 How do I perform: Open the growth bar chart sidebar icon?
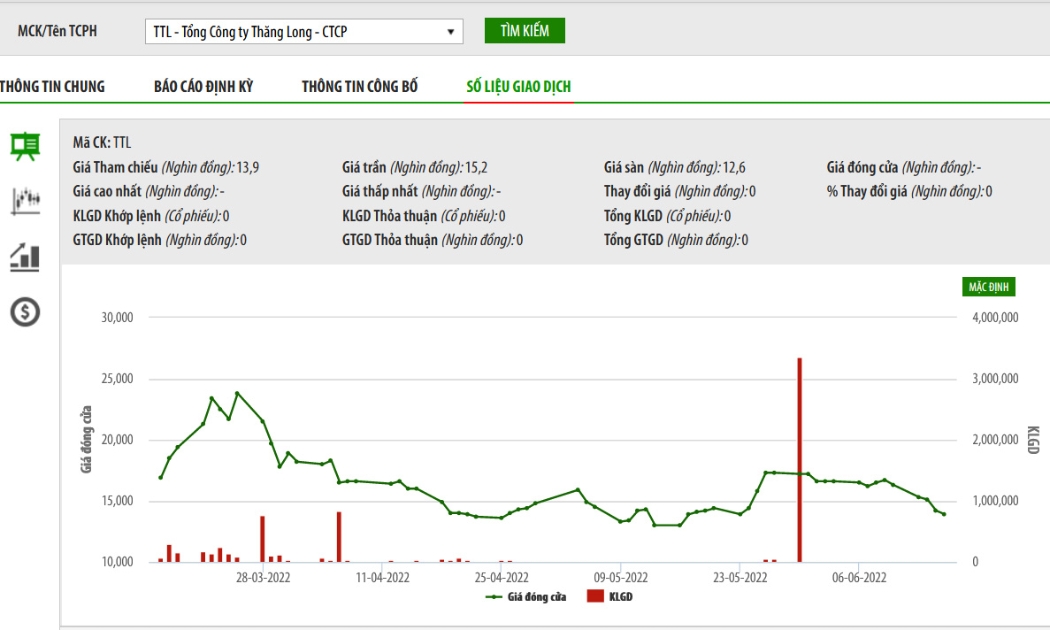25,257
